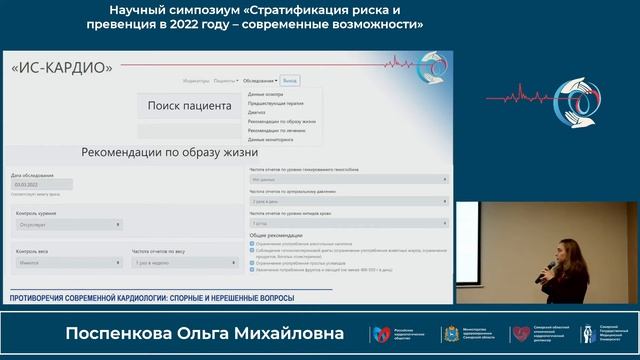The width and height of the screenshot is (640, 360).
Task: Click the Поспенкова Ольга Михайловна name caption
Action: point(205,333)
